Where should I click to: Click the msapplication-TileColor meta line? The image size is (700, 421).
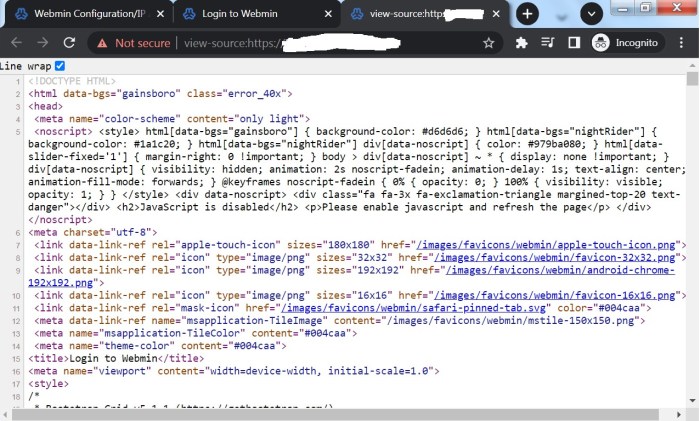point(195,333)
